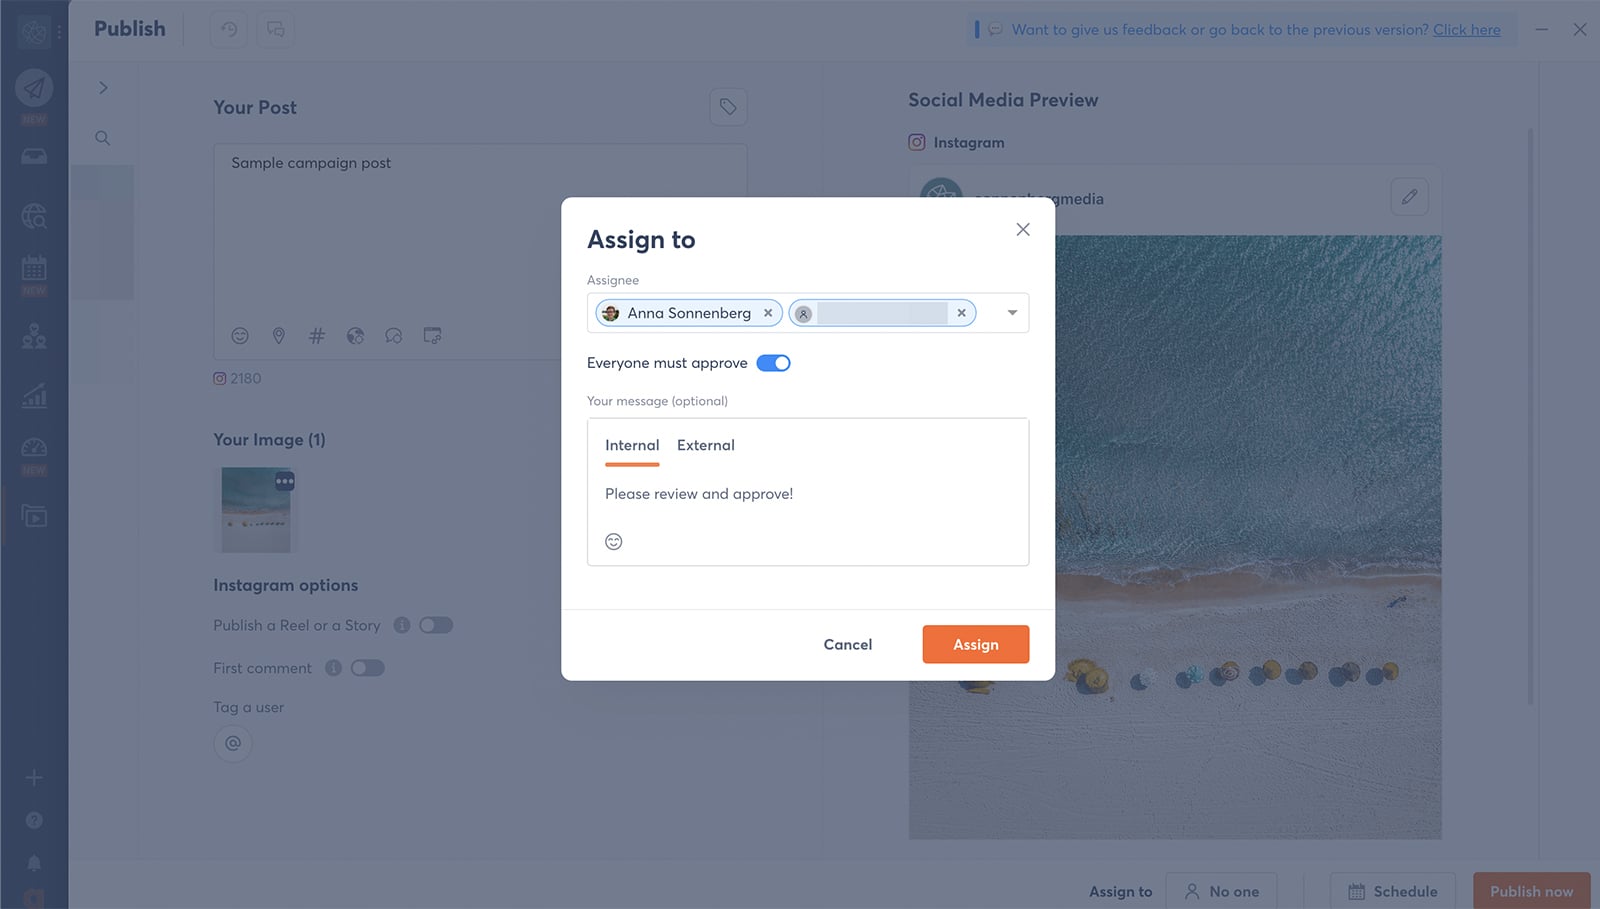Screen dimensions: 1600x909
Task: Click the globe targeting icon in post toolbar
Action: pyautogui.click(x=355, y=336)
